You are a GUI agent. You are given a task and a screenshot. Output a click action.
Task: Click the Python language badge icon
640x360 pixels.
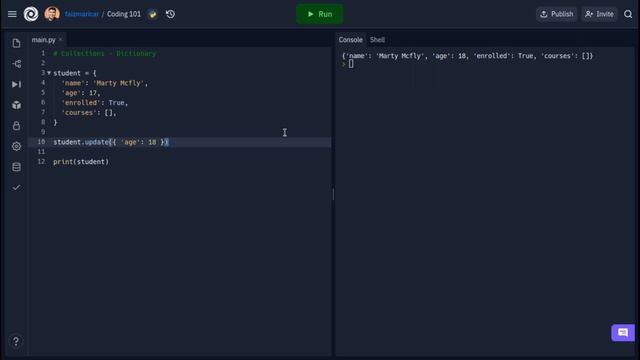[153, 14]
